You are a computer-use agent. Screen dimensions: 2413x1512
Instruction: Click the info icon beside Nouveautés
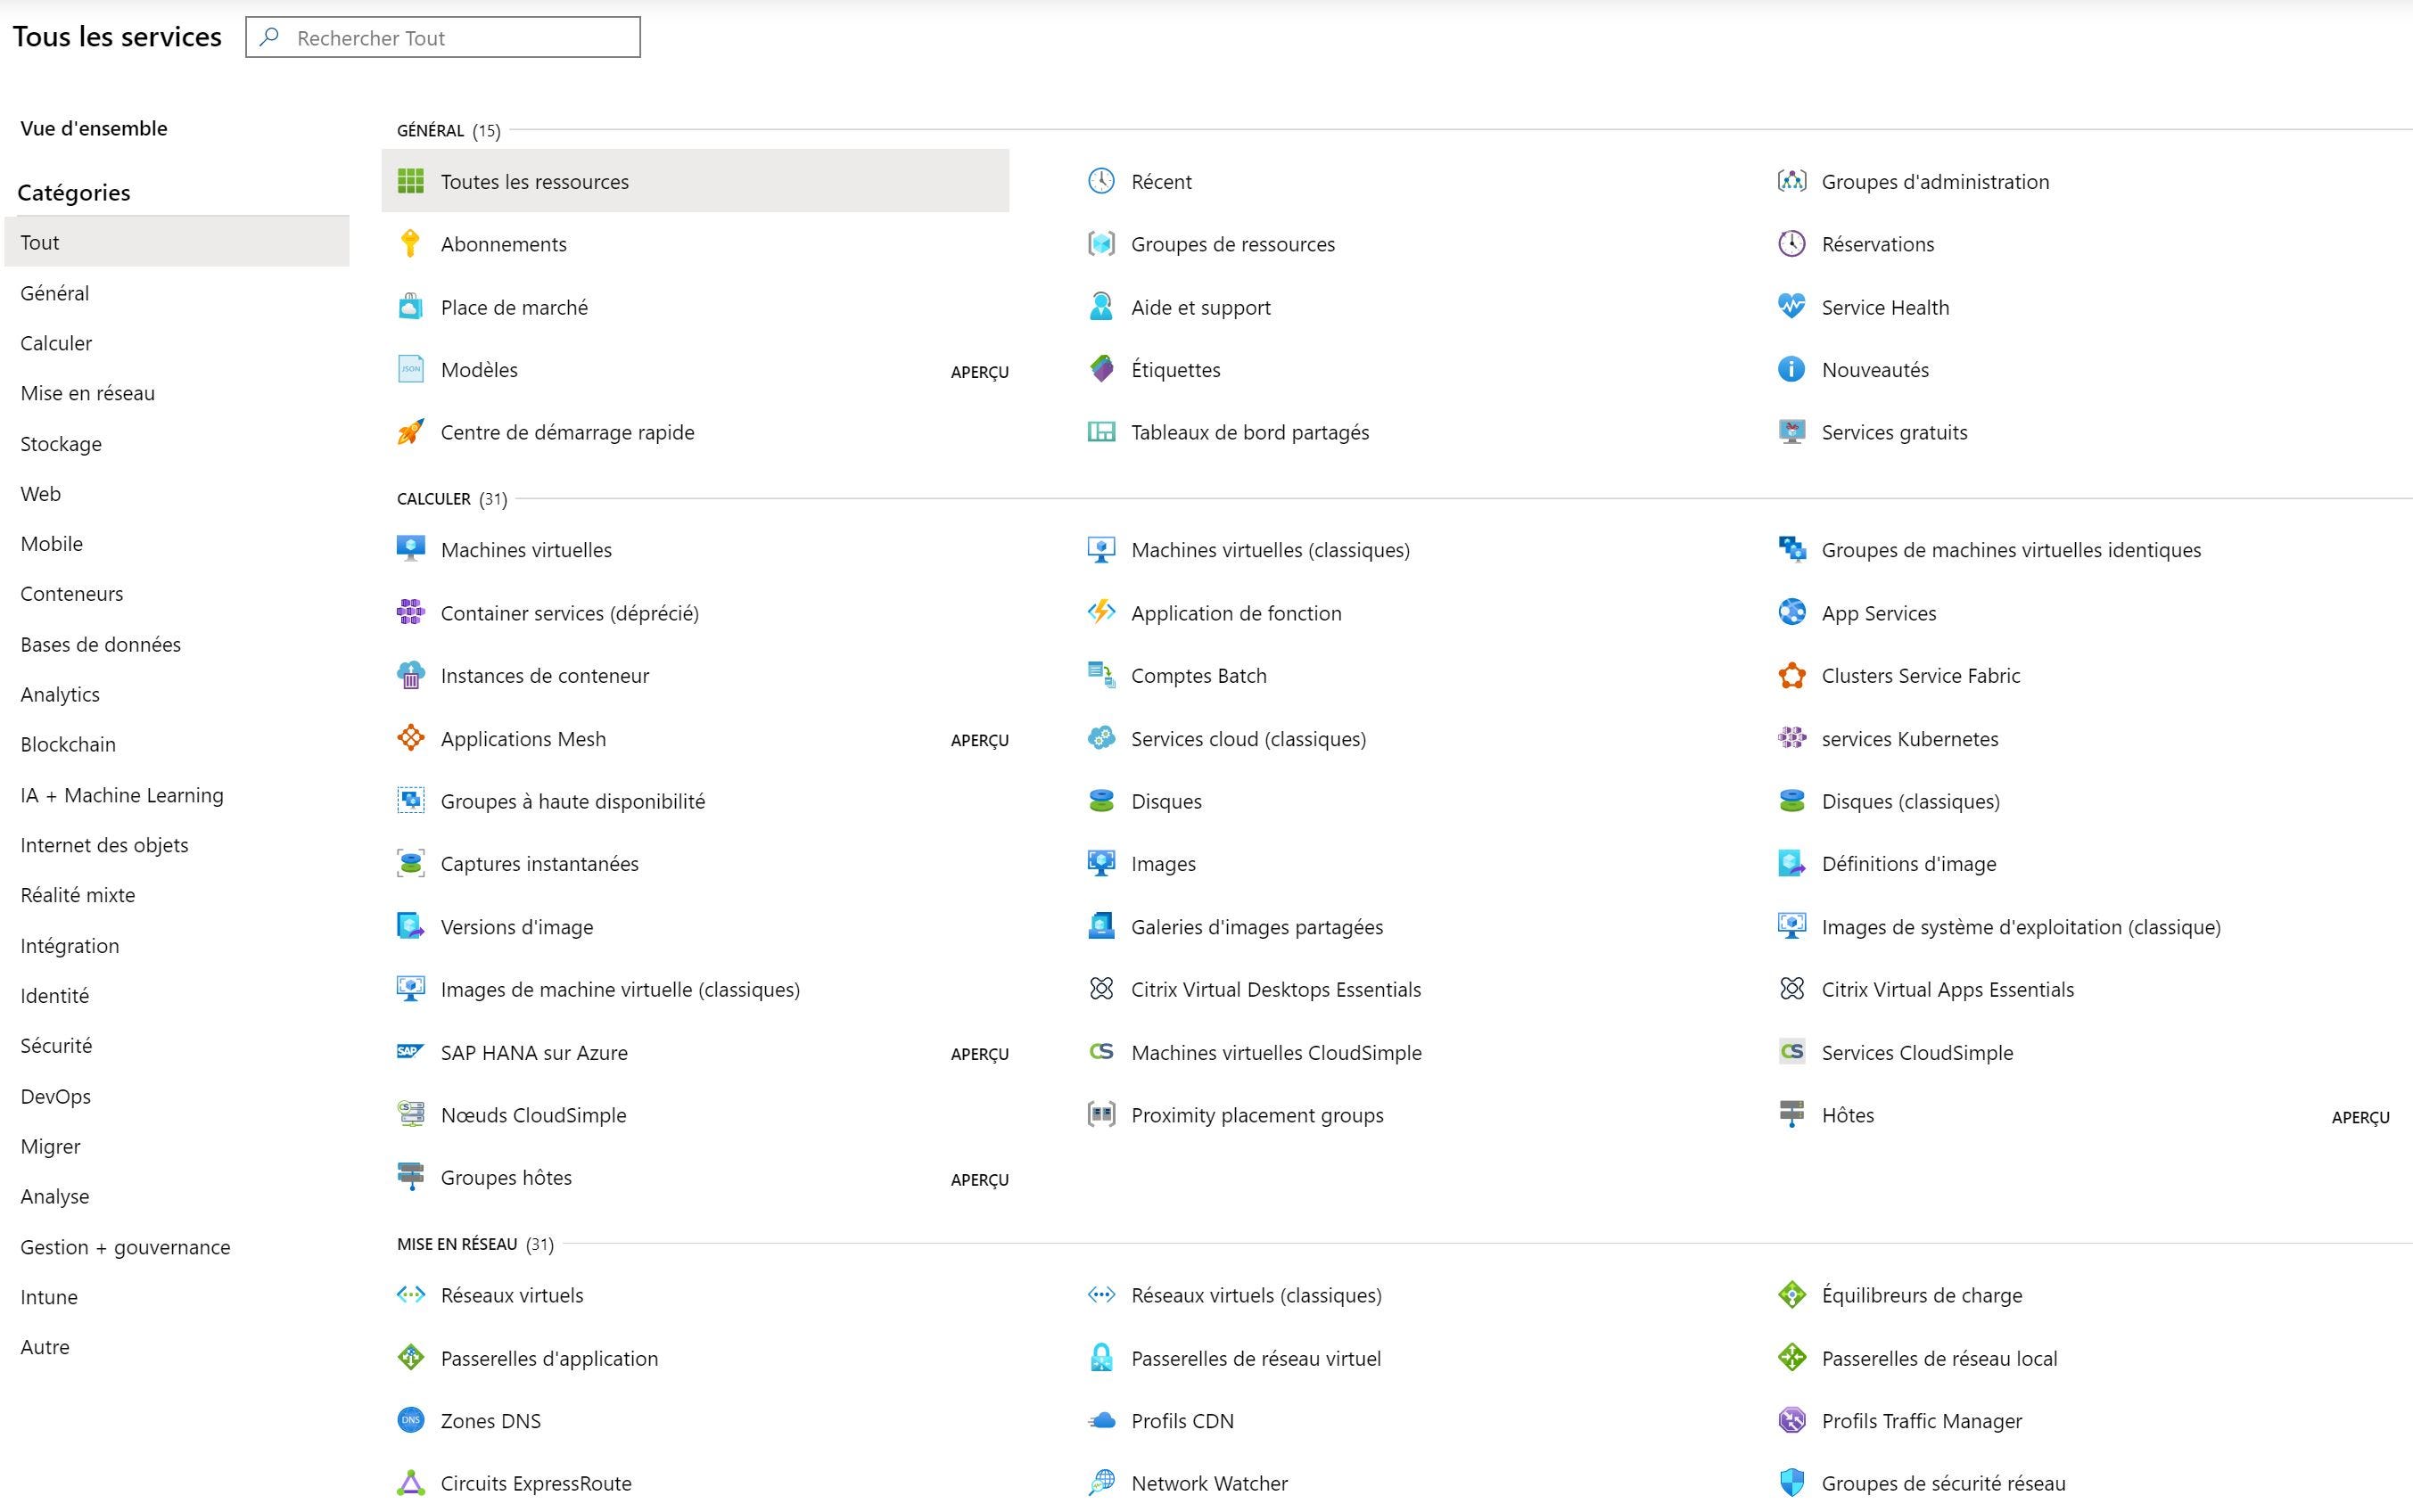pyautogui.click(x=1791, y=369)
